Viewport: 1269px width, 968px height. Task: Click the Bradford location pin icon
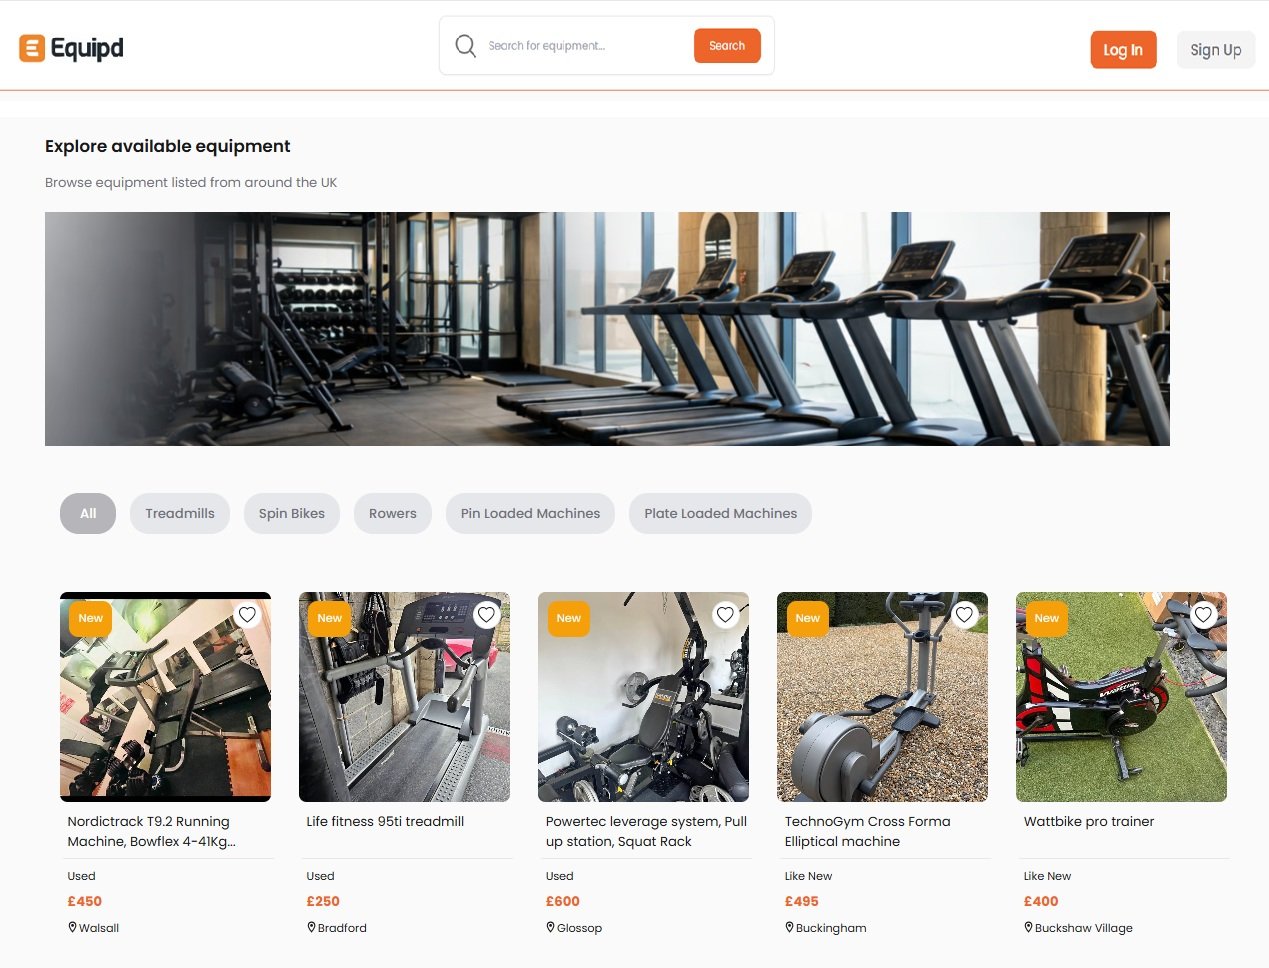(x=311, y=928)
